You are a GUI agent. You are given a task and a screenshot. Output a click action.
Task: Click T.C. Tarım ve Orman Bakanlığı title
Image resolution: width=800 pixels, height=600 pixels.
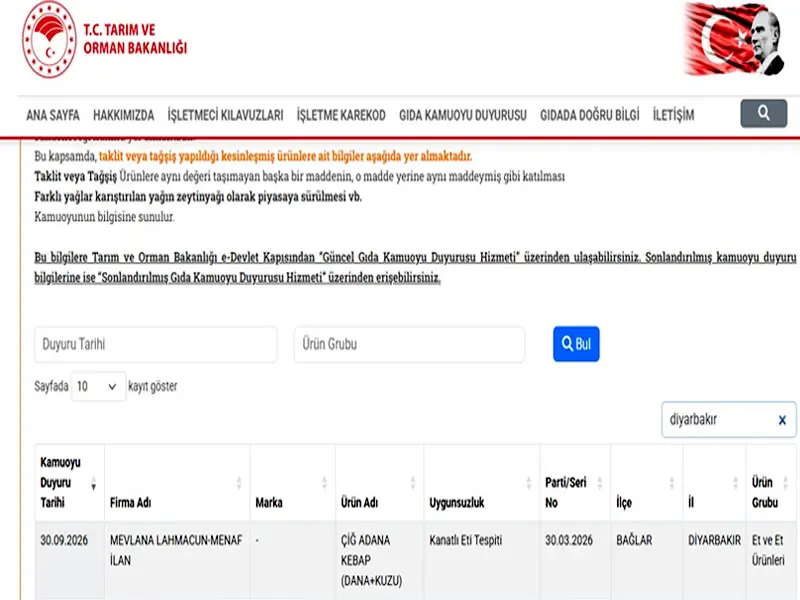(x=135, y=39)
